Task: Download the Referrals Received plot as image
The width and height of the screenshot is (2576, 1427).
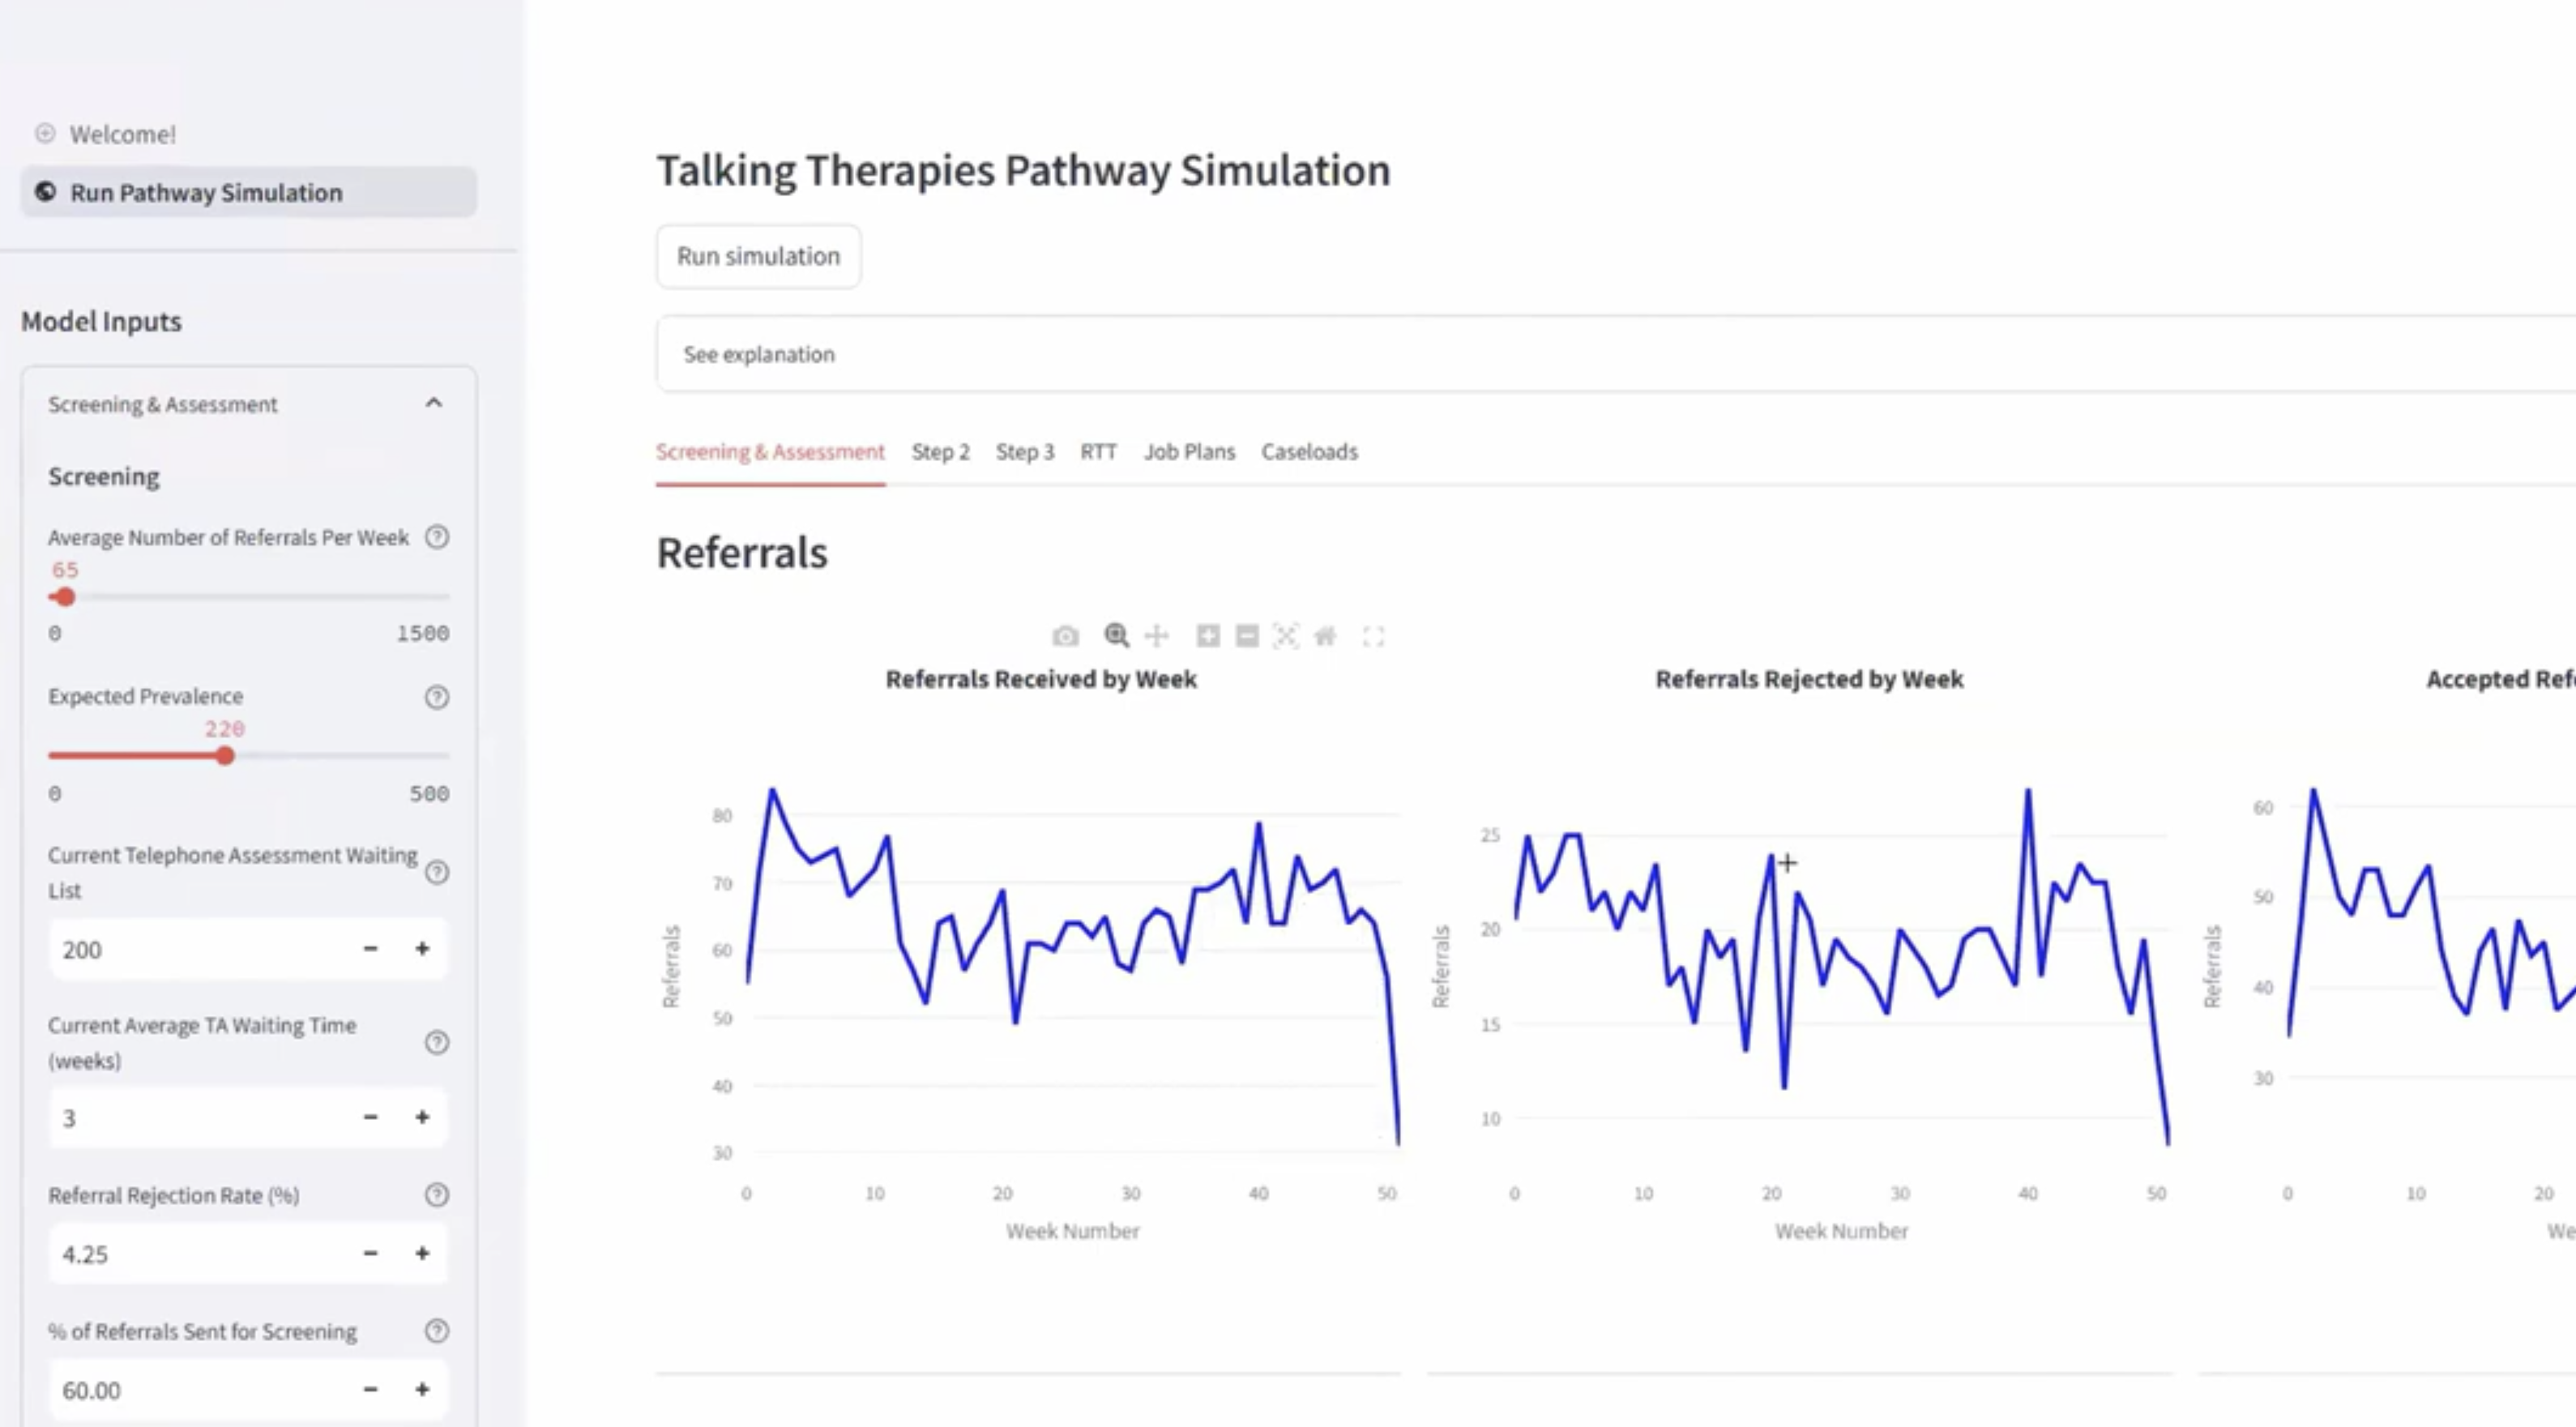Action: pyautogui.click(x=1065, y=636)
